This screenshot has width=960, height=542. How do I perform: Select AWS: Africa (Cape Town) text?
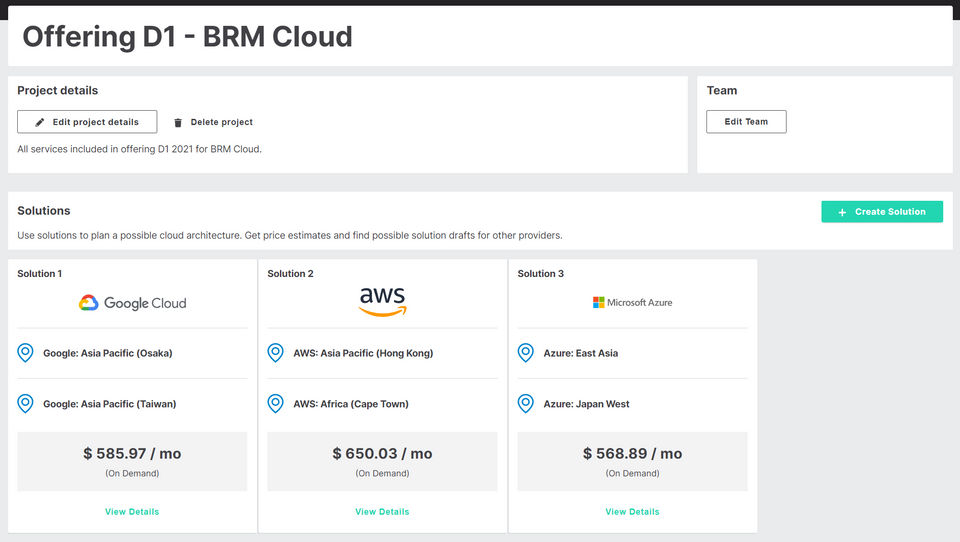click(x=351, y=404)
